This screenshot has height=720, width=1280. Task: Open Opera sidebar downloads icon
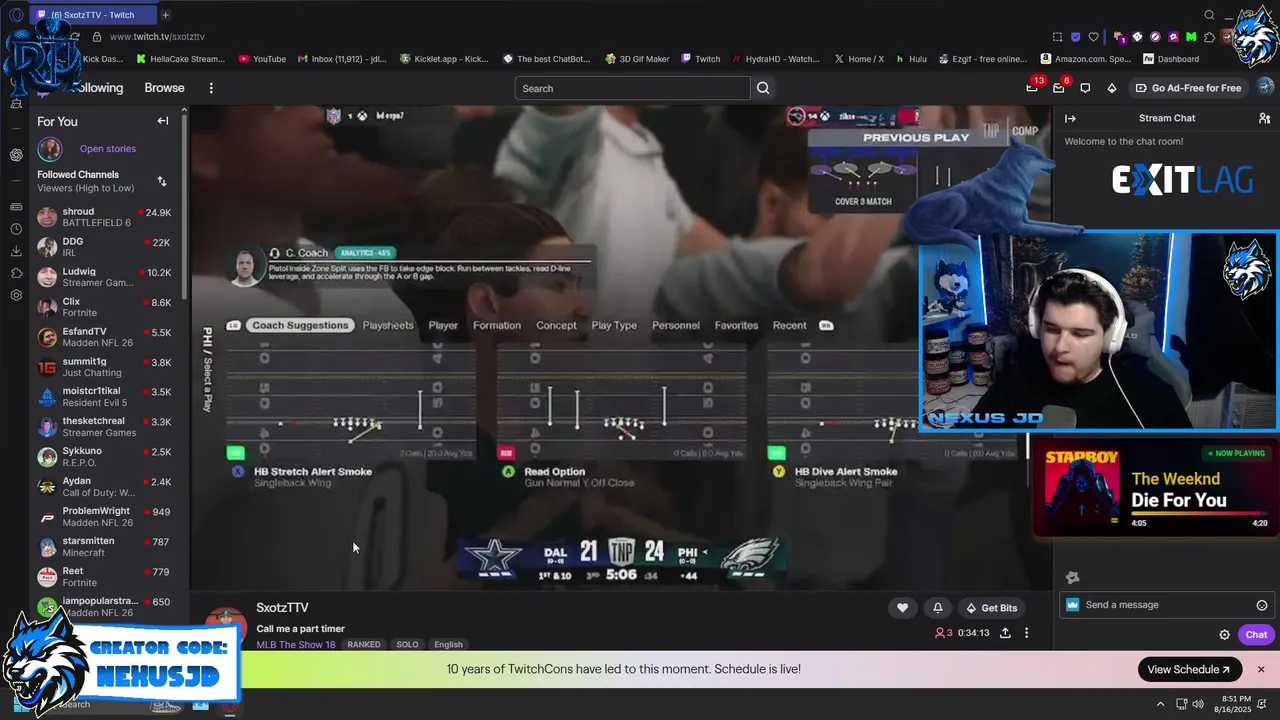click(16, 251)
